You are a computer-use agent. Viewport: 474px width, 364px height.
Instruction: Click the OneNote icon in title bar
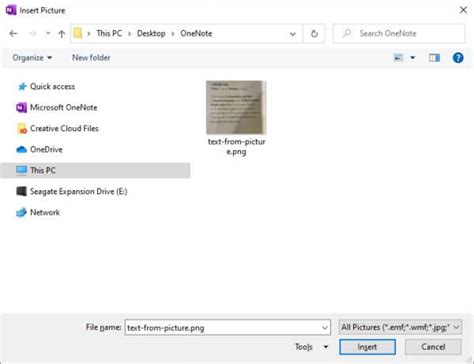point(11,10)
